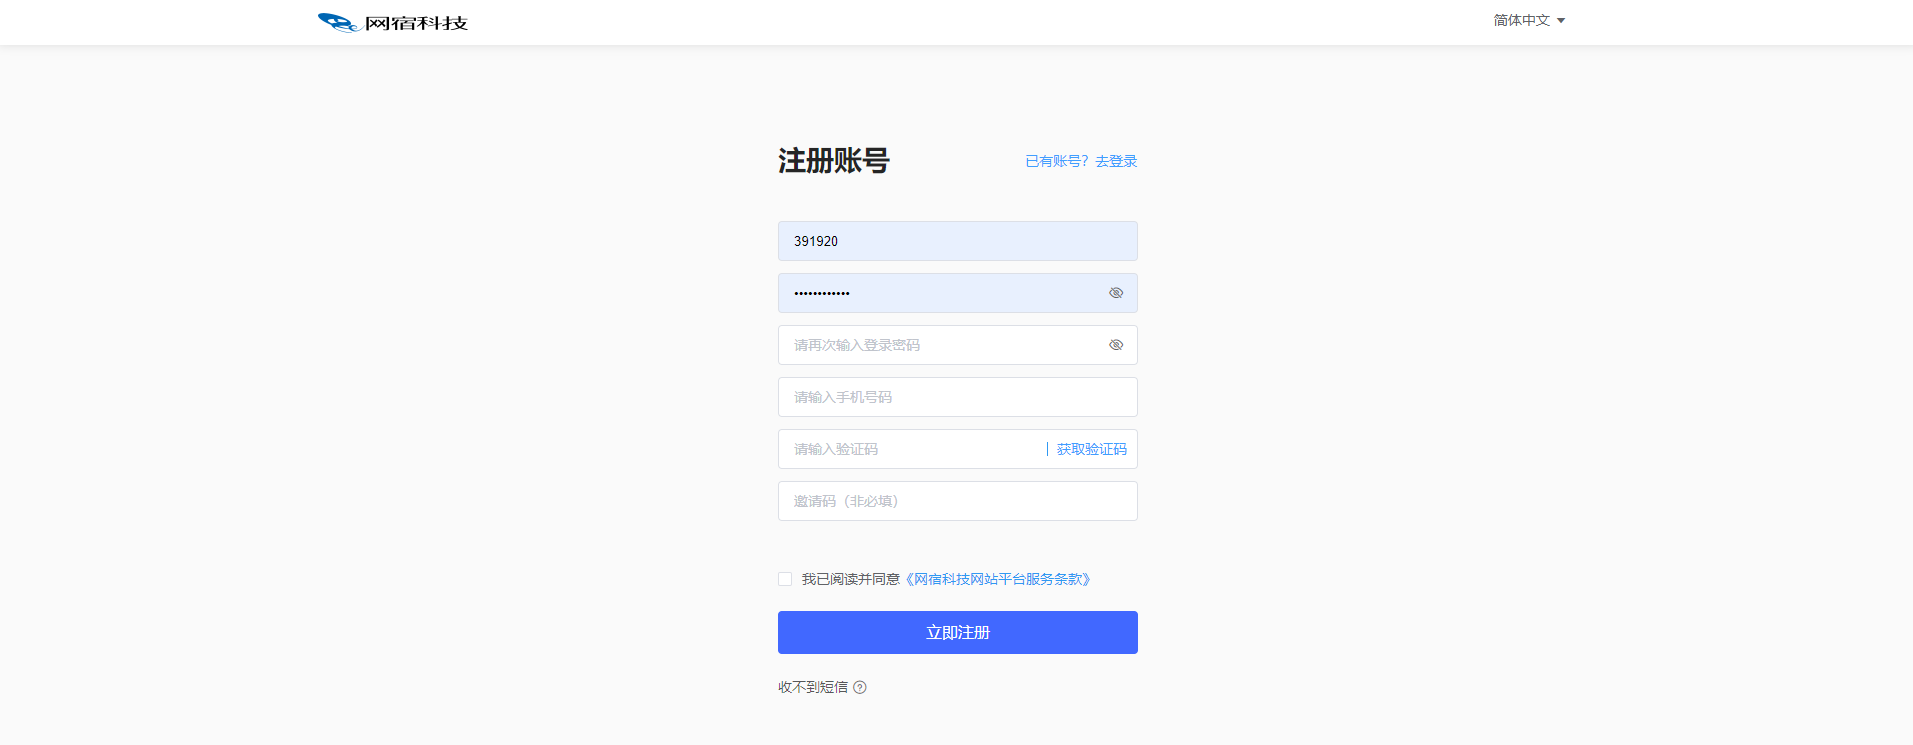Screen dimensions: 1913x745
Task: Click the question mark icon beside 收不到短信
Action: pyautogui.click(x=860, y=687)
